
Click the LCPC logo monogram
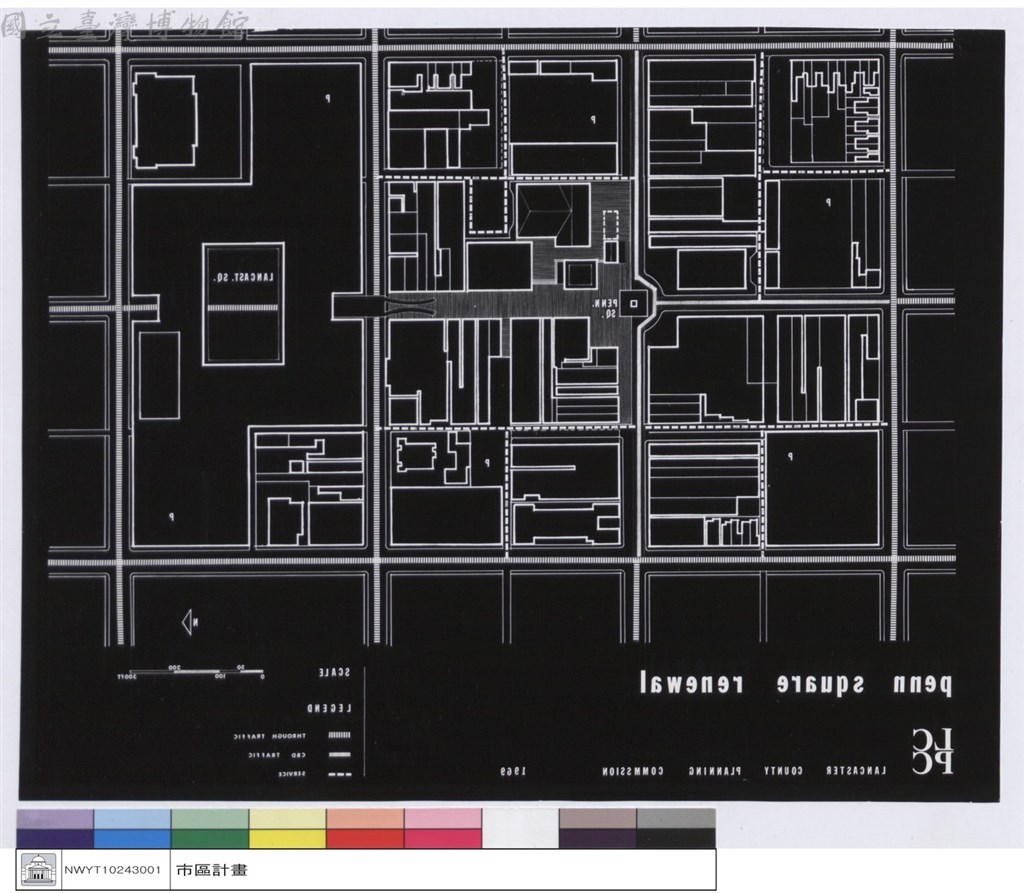pyautogui.click(x=933, y=751)
